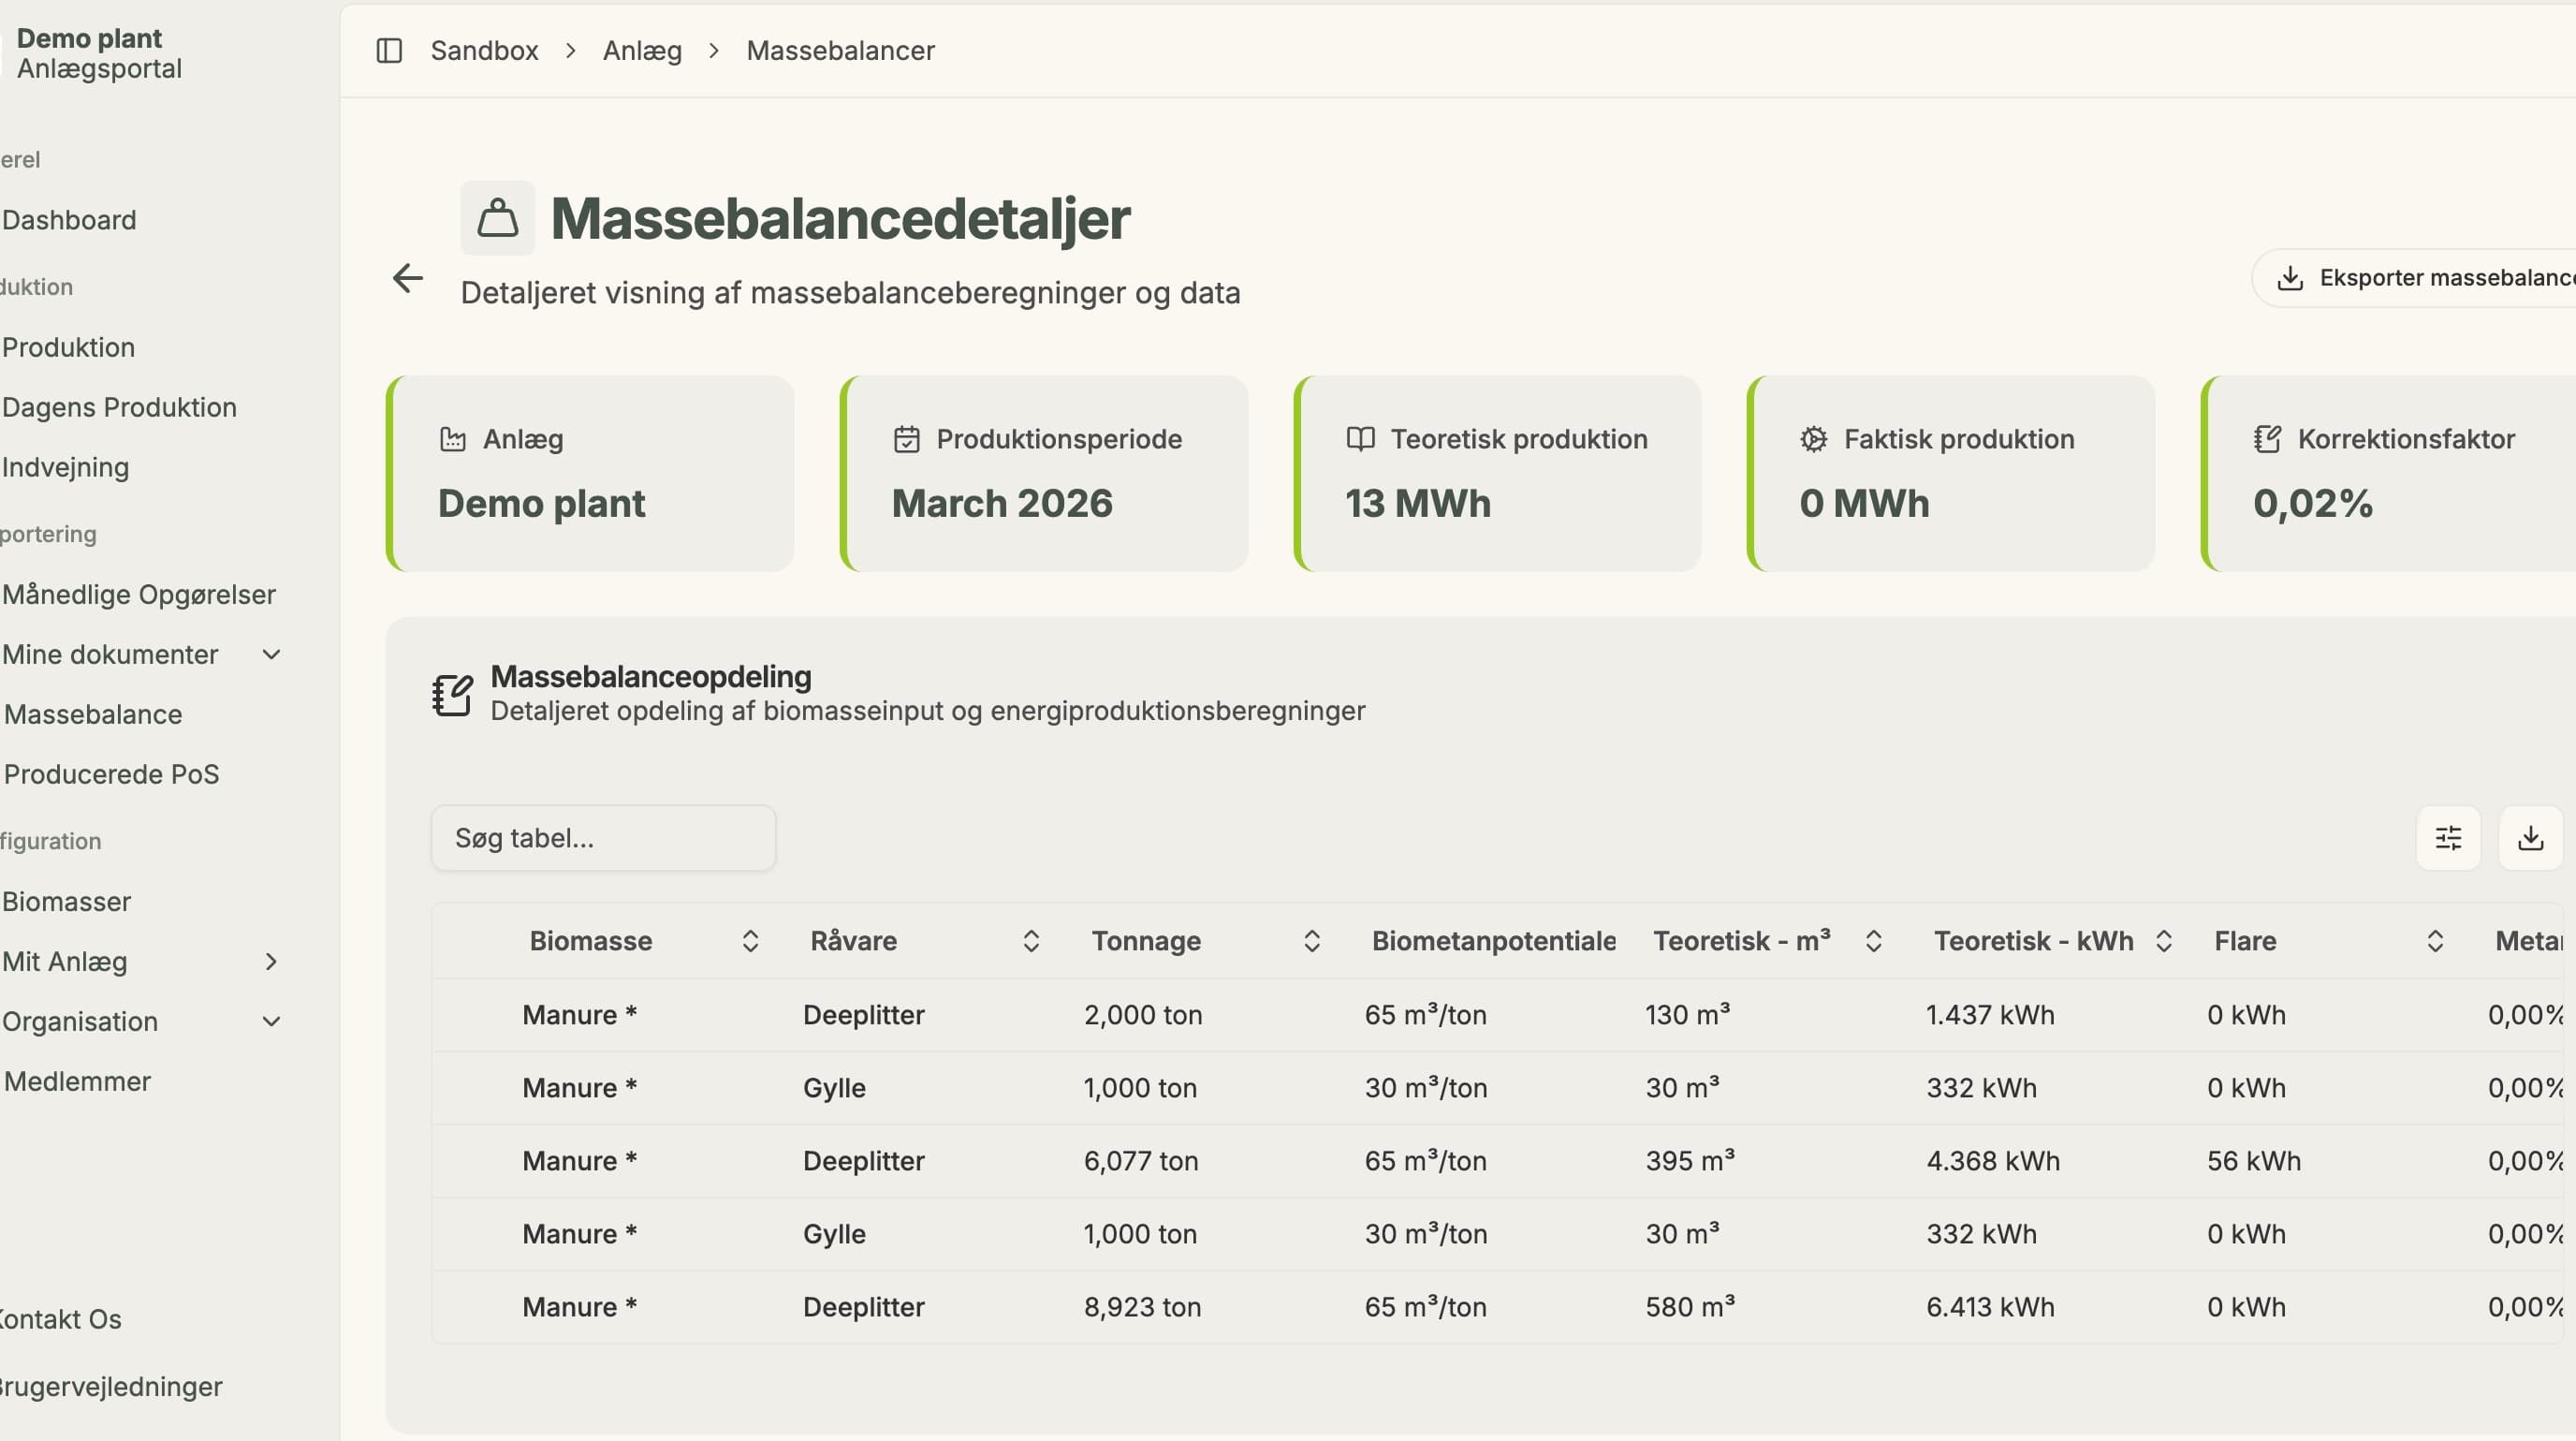Collapse Organisation submenu chevron

(271, 1021)
